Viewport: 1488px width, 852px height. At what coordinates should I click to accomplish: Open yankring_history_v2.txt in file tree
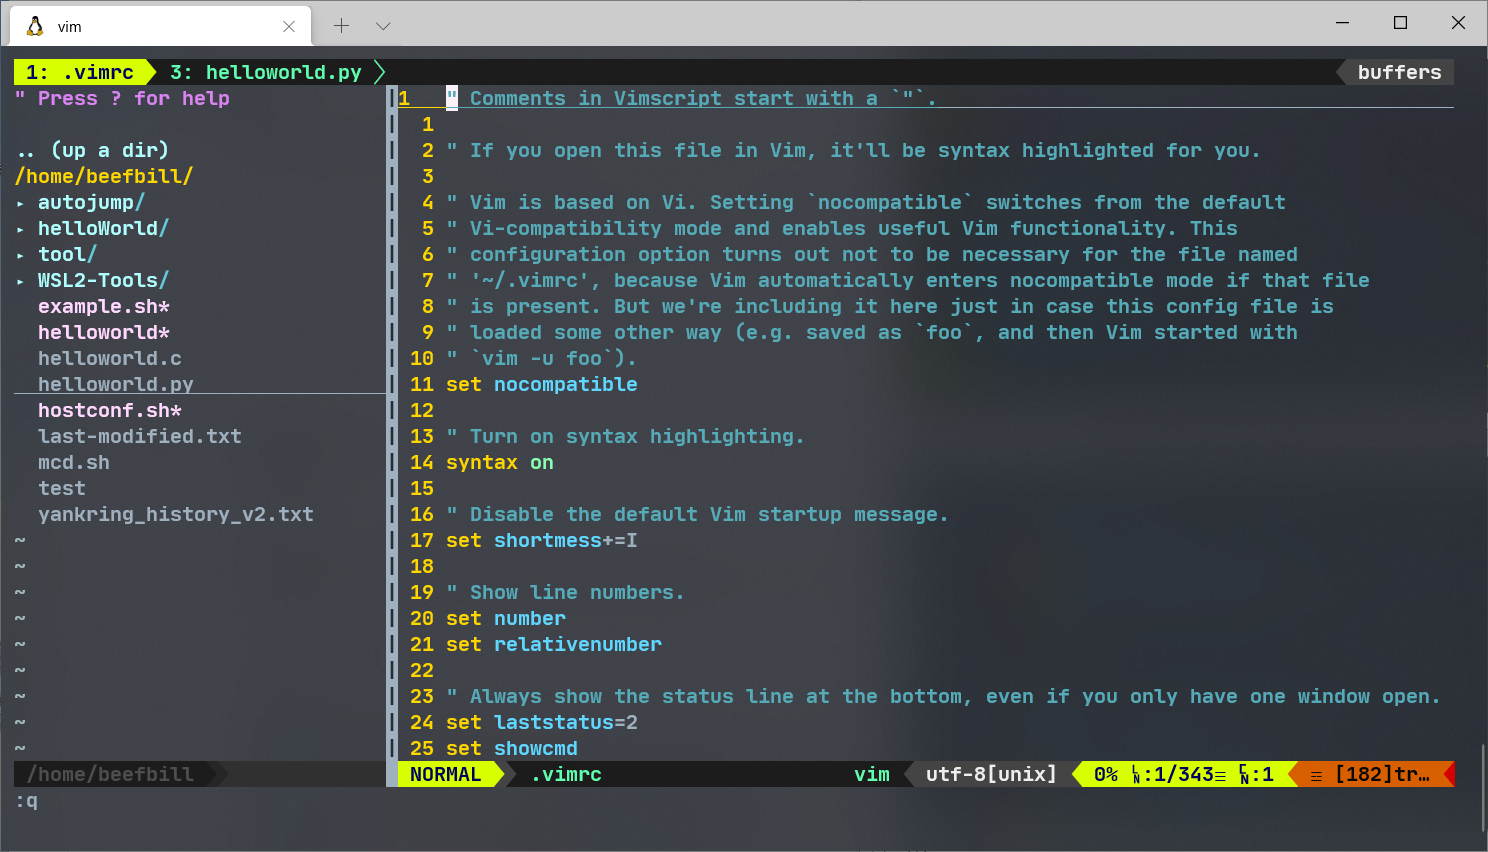(x=175, y=514)
